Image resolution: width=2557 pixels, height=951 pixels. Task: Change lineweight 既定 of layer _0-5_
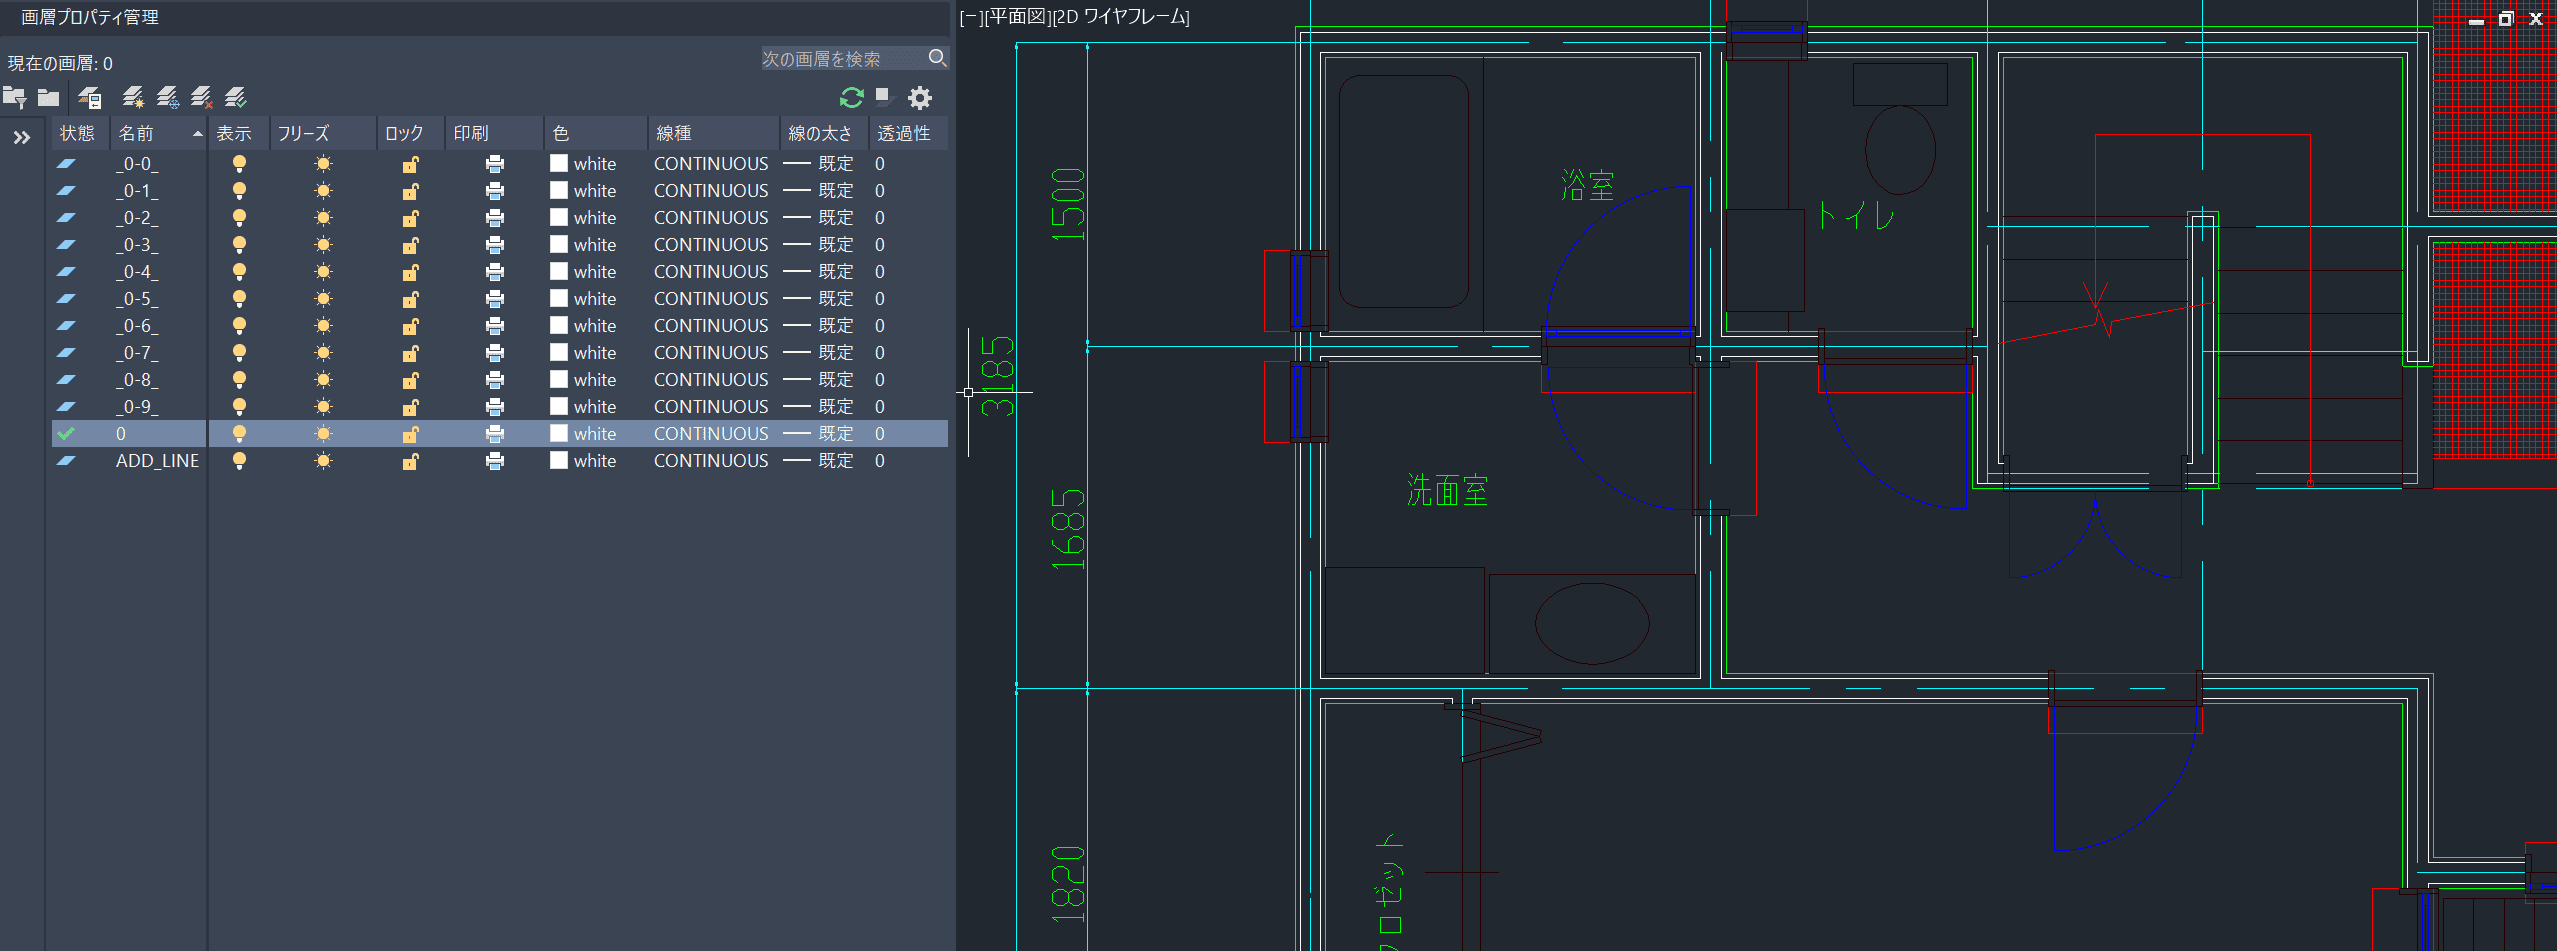pos(818,298)
